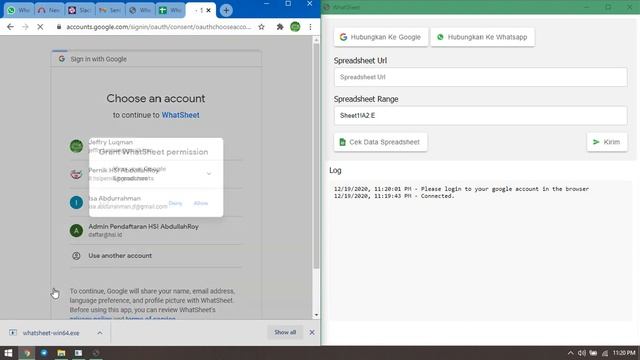Choose the Jeffry Luqman account
The height and width of the screenshot is (360, 640).
tap(155, 146)
